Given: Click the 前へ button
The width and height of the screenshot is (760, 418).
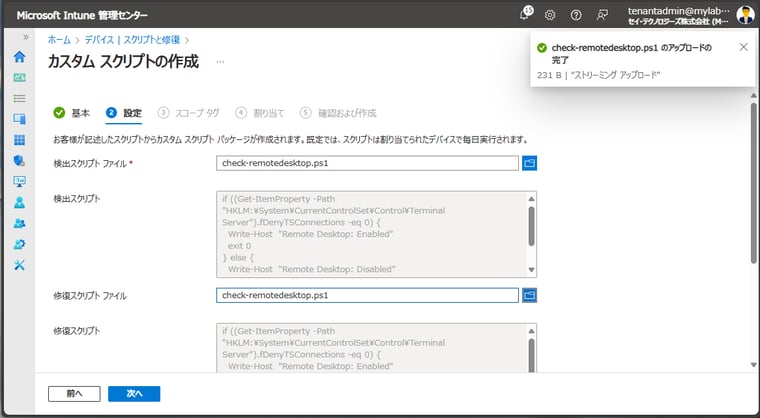Looking at the screenshot, I should (74, 394).
